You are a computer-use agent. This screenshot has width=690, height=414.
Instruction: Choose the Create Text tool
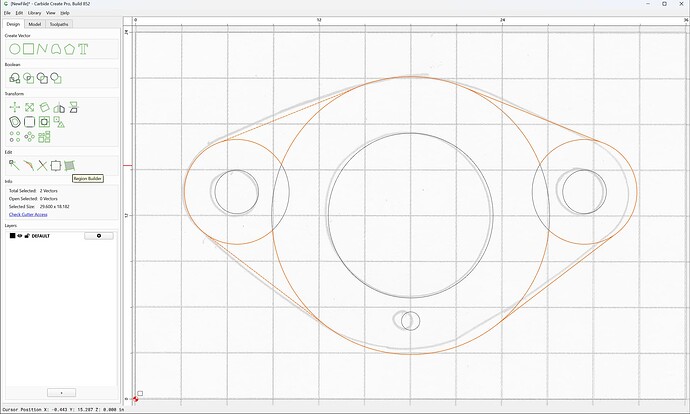pyautogui.click(x=83, y=49)
